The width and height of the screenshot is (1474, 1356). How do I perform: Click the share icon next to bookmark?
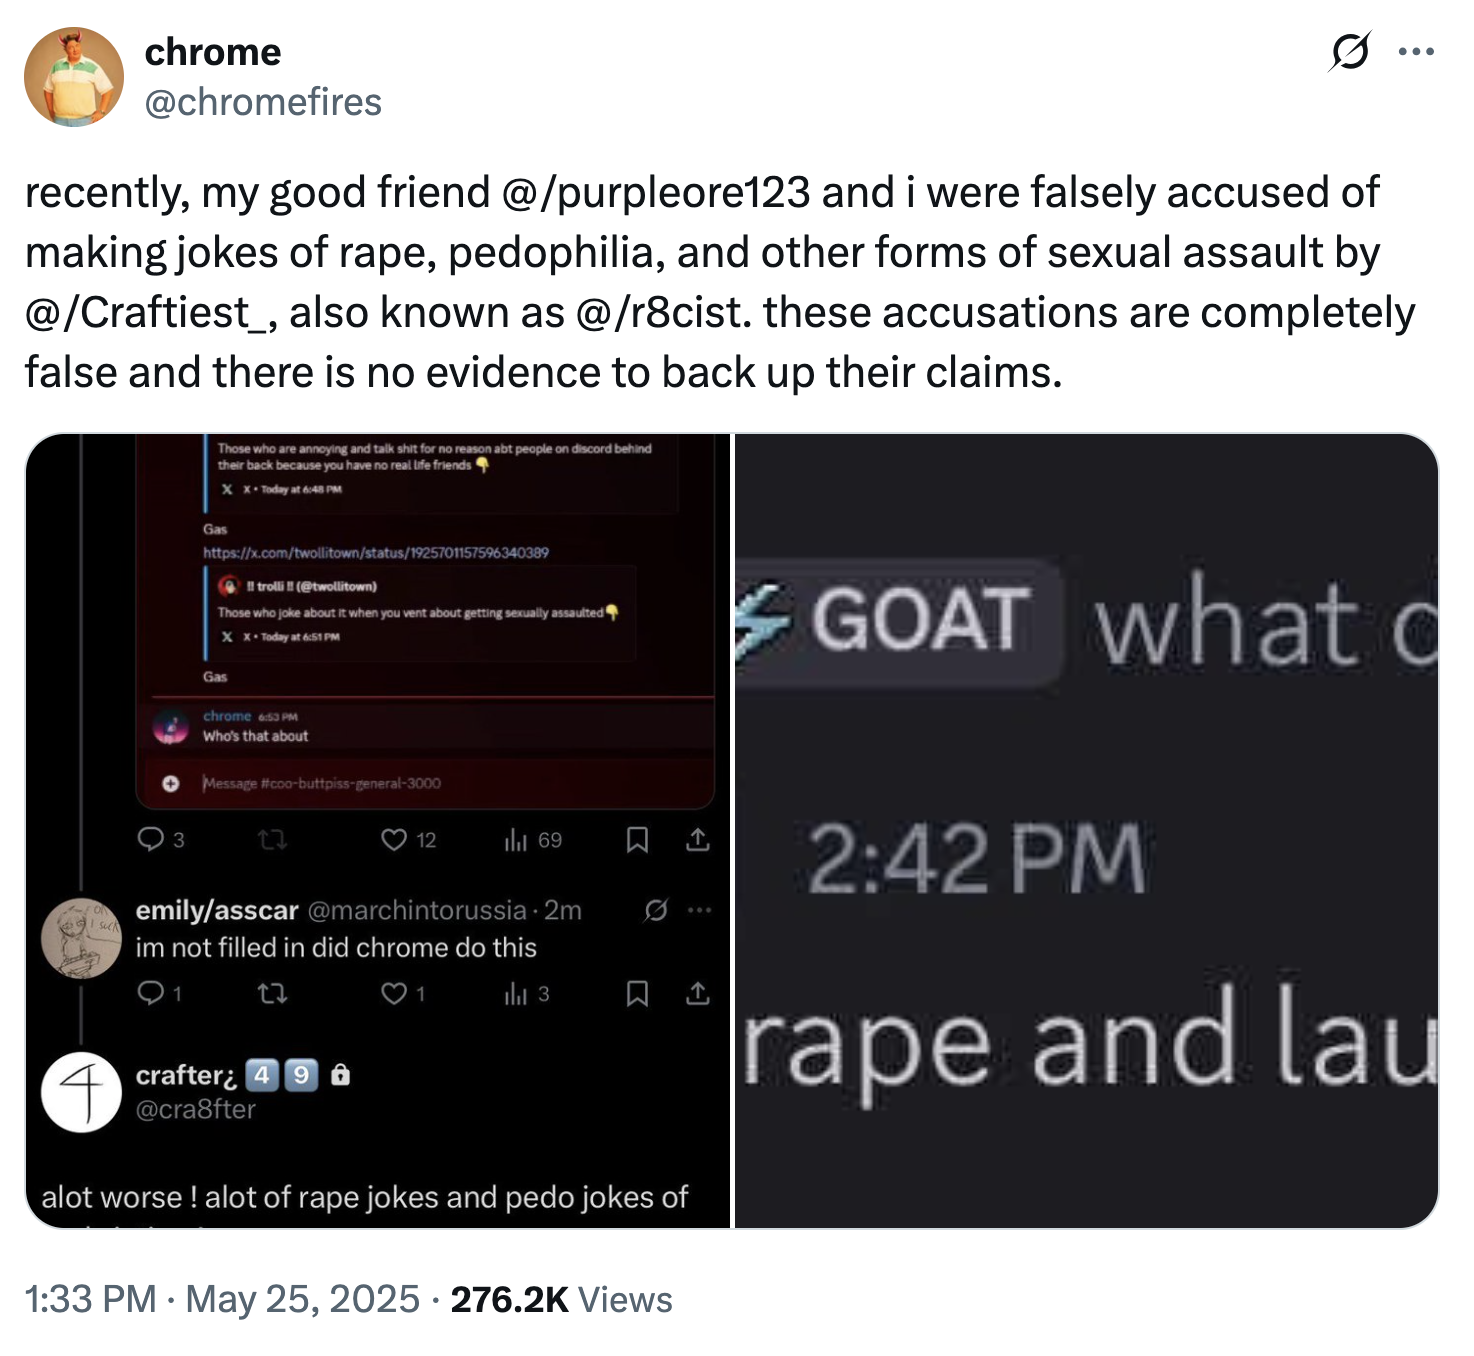(698, 839)
